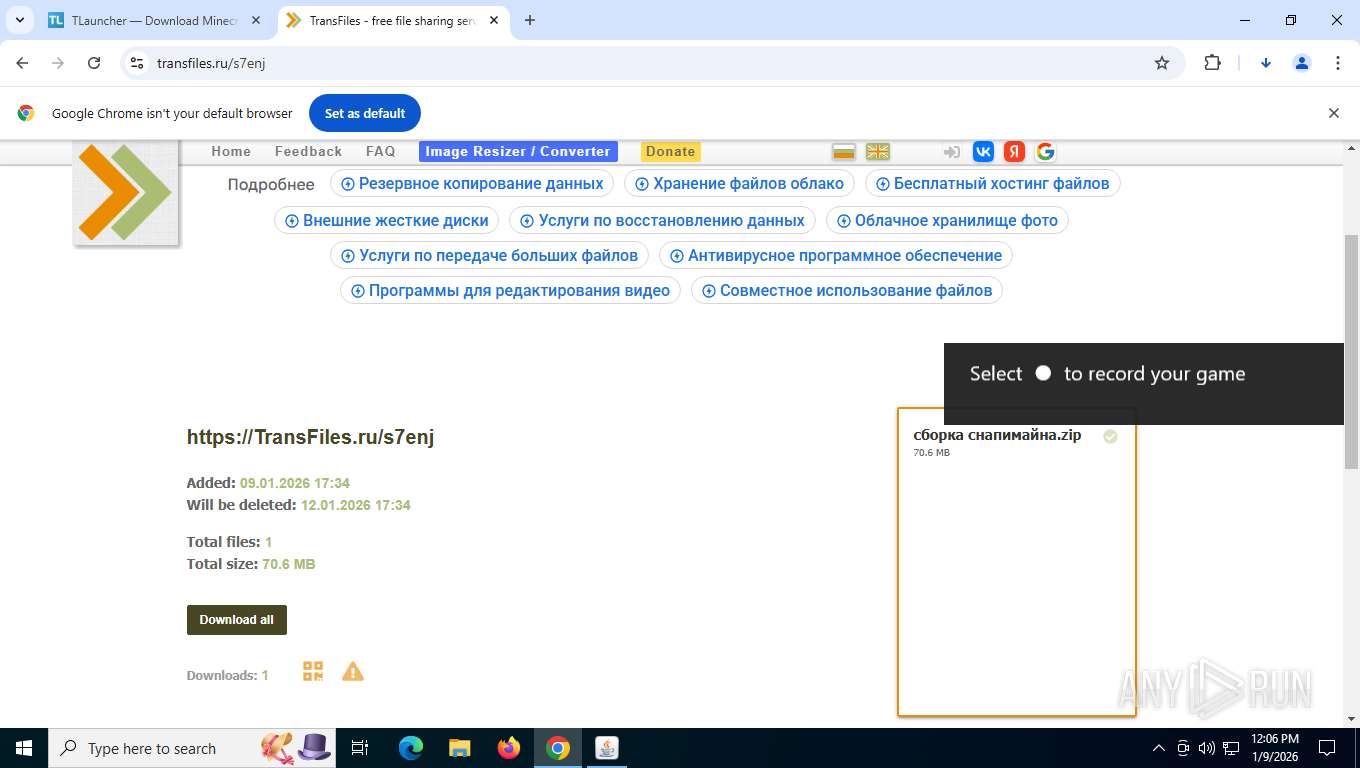1360x768 pixels.
Task: Open the Chrome three-dot menu
Action: [1337, 63]
